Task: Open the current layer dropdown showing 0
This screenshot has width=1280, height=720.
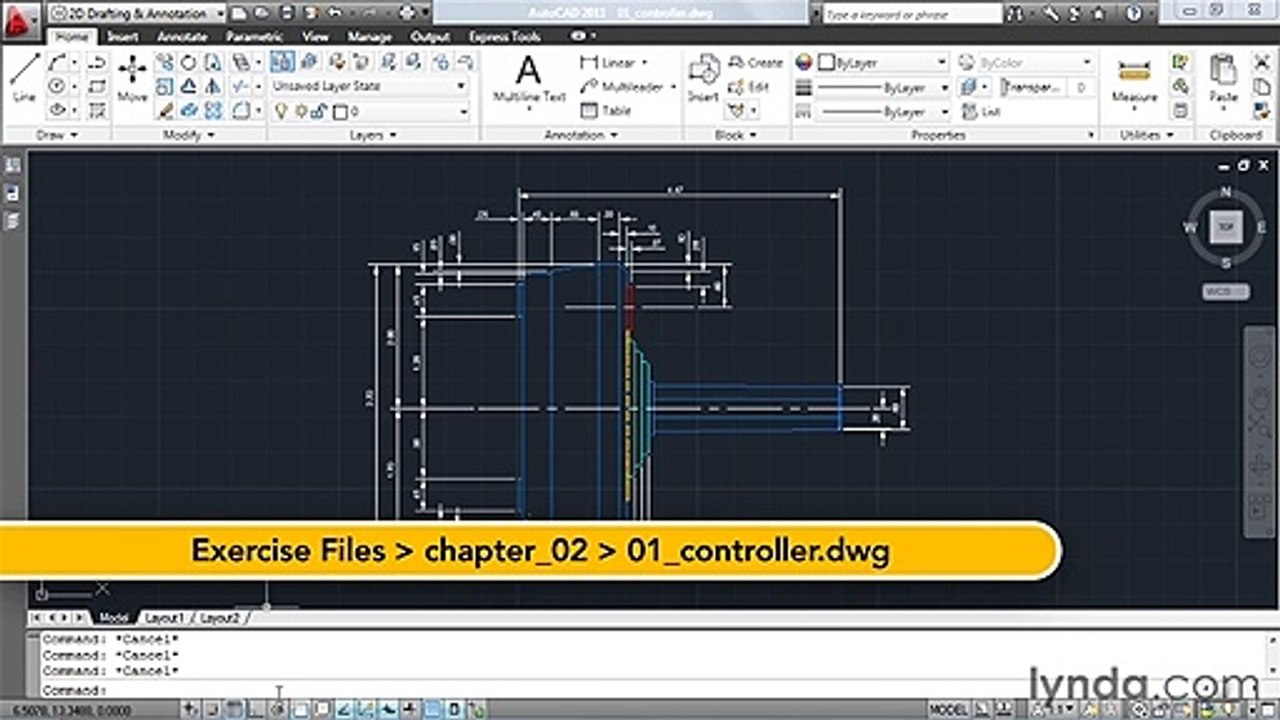Action: coord(370,111)
